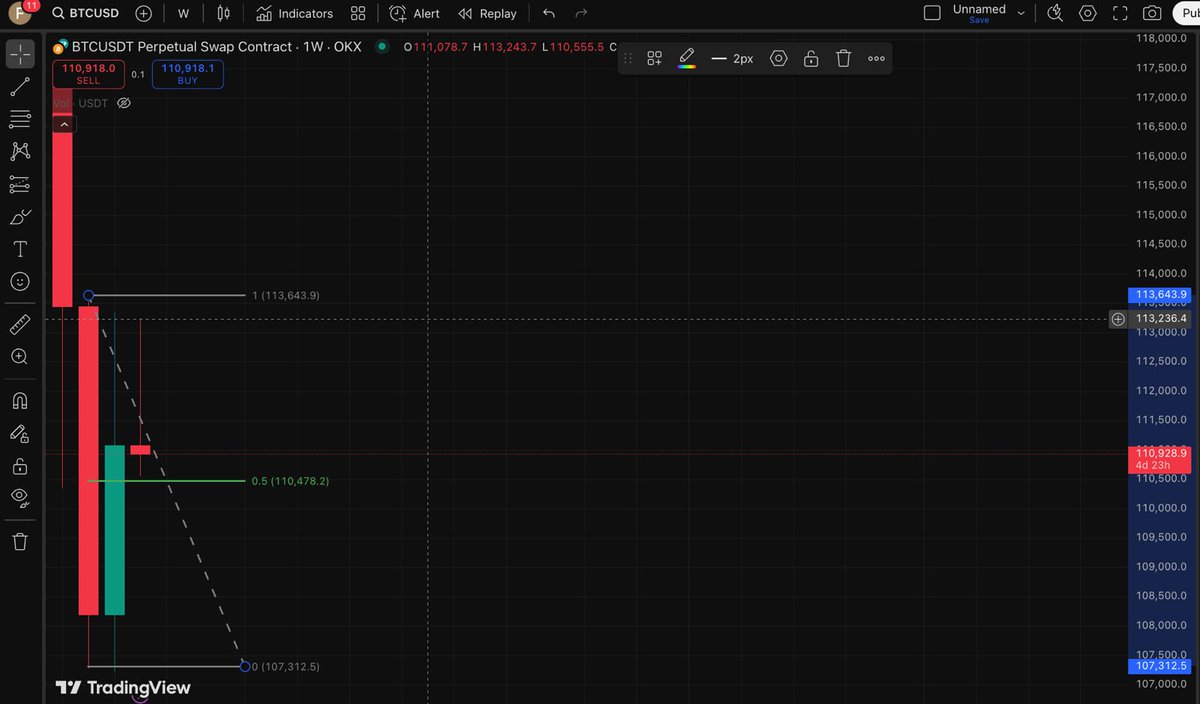Image resolution: width=1200 pixels, height=704 pixels.
Task: Take a chart snapshot with the camera icon
Action: (x=1151, y=13)
